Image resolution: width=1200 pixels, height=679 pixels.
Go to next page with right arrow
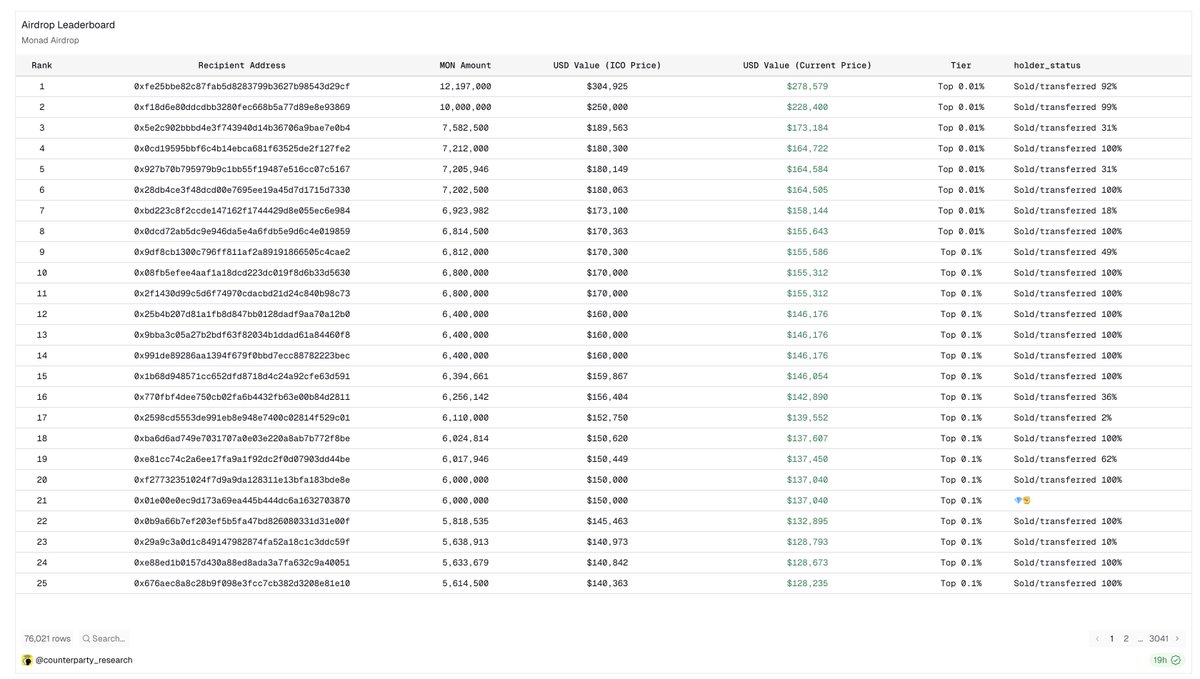tap(1177, 638)
